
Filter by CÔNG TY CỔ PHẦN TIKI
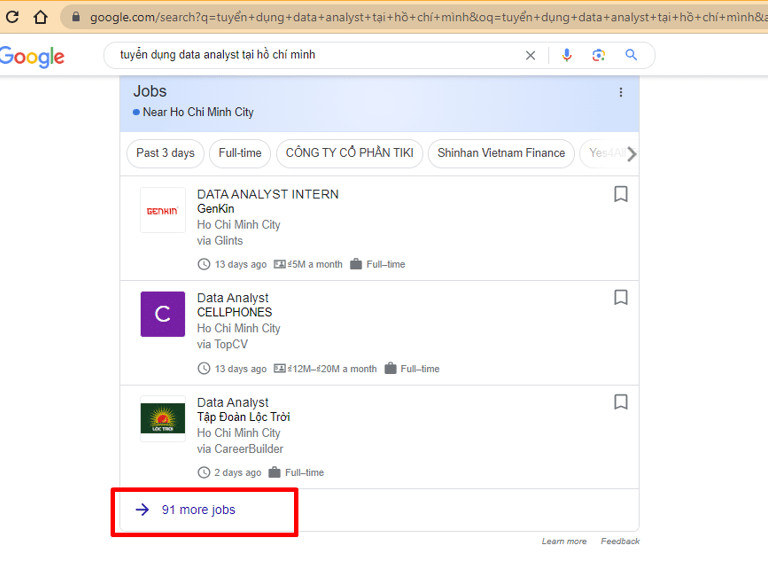coord(350,153)
